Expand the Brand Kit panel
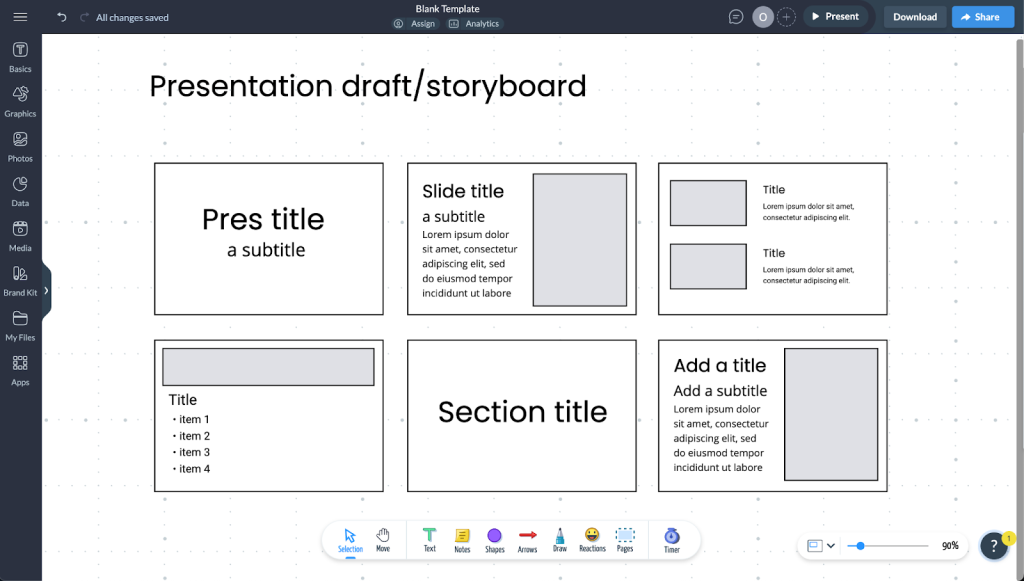 [x=20, y=277]
